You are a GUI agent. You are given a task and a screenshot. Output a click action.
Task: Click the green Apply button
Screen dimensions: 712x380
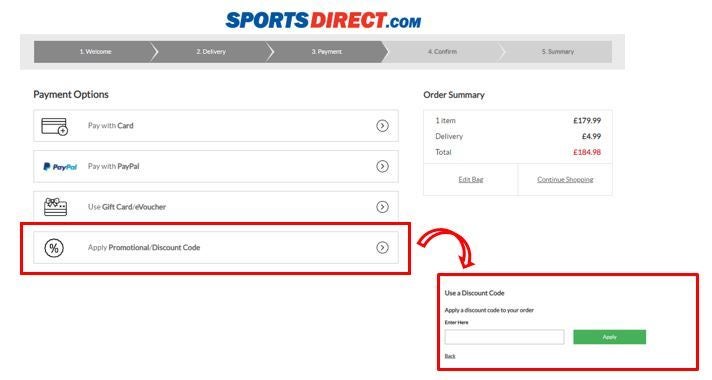(x=609, y=337)
